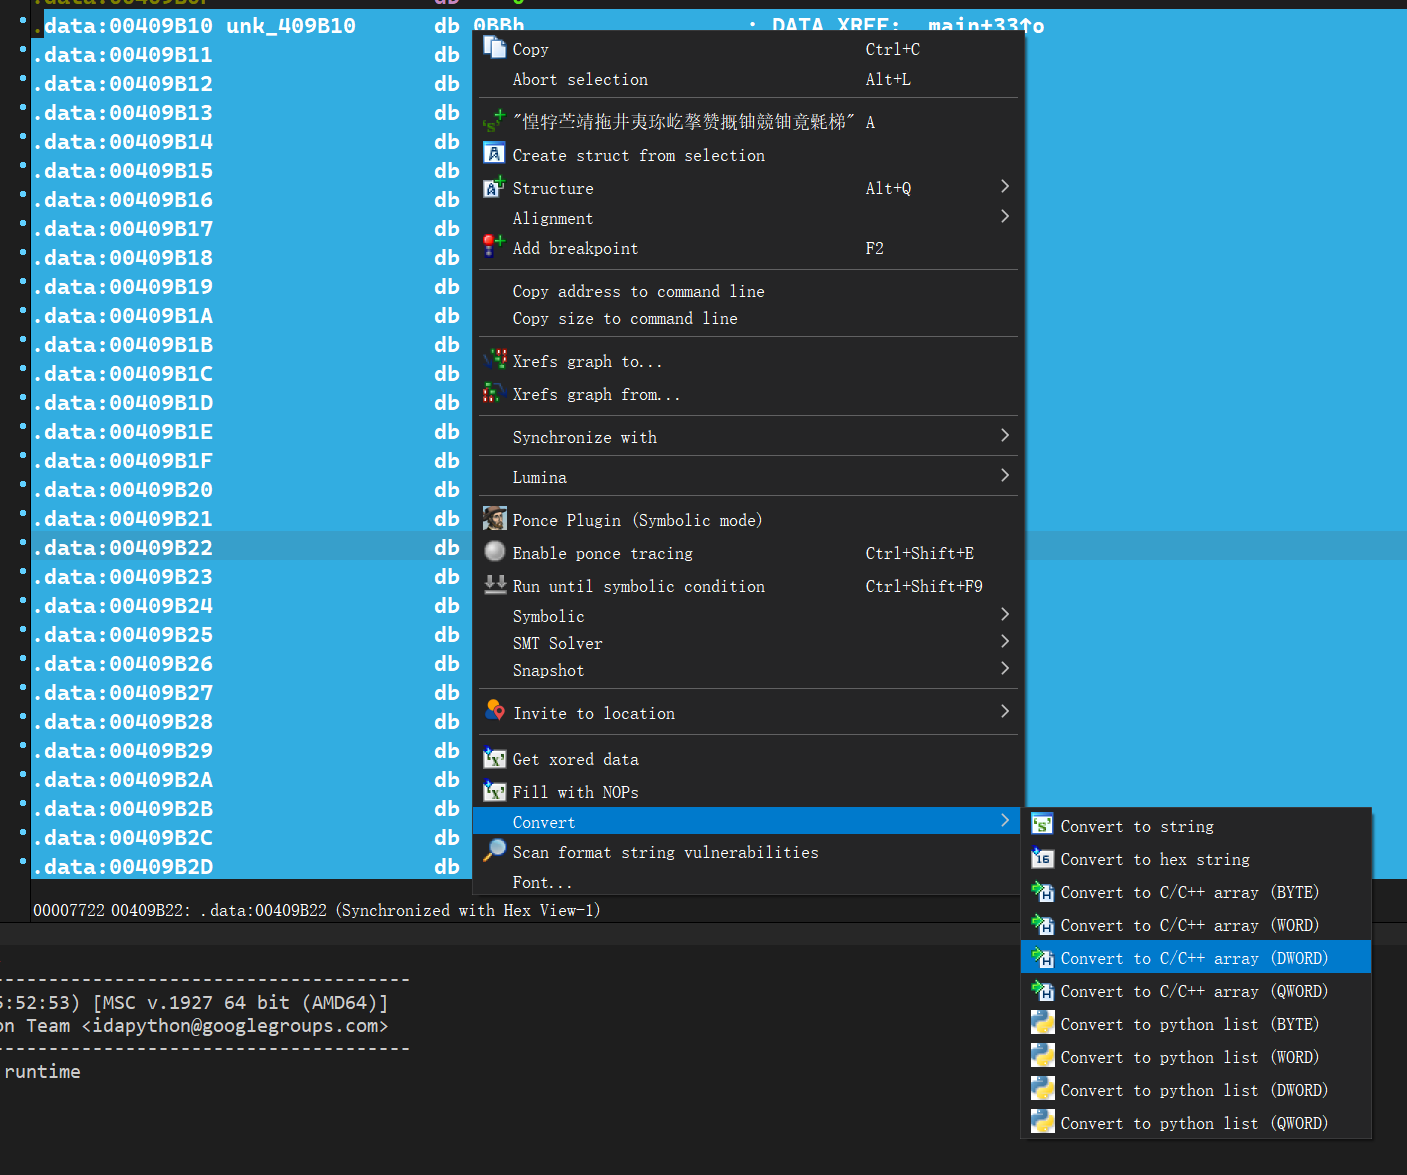Screen dimensions: 1407x1175
Task: Click the C/C++ array BYTE icon
Action: pyautogui.click(x=1042, y=891)
